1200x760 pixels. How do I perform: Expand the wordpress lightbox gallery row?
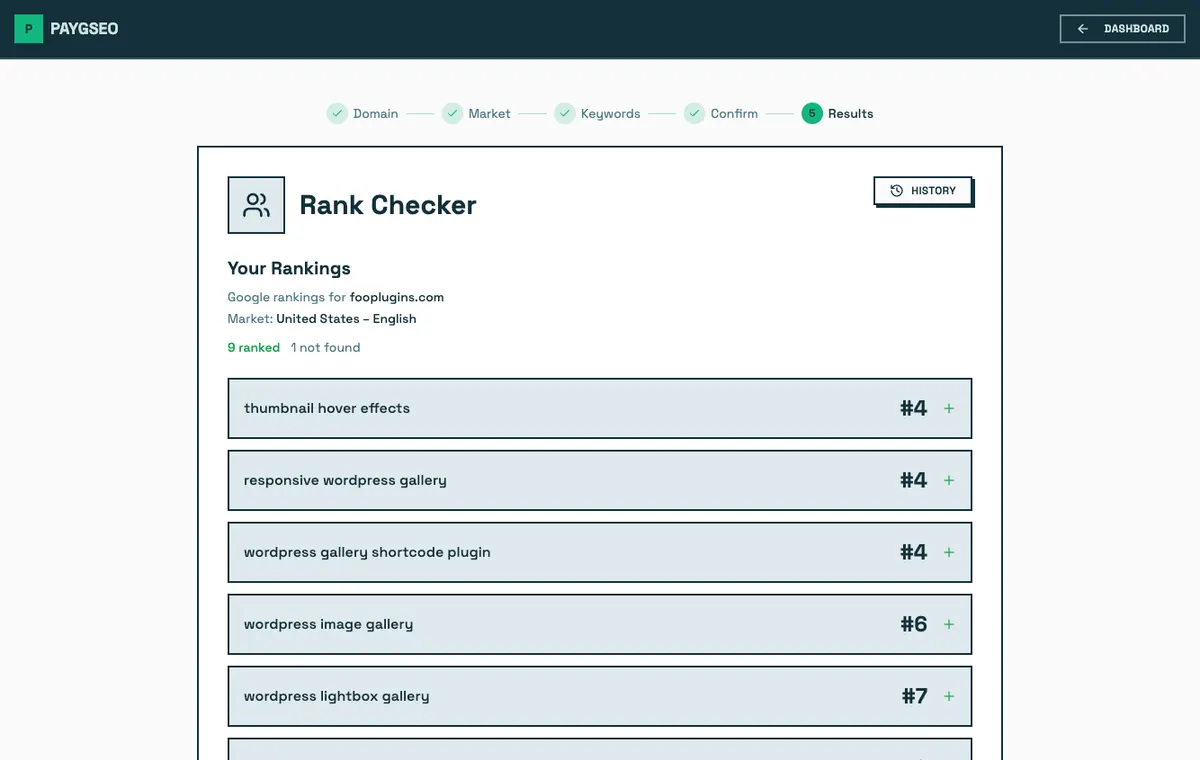click(x=949, y=696)
